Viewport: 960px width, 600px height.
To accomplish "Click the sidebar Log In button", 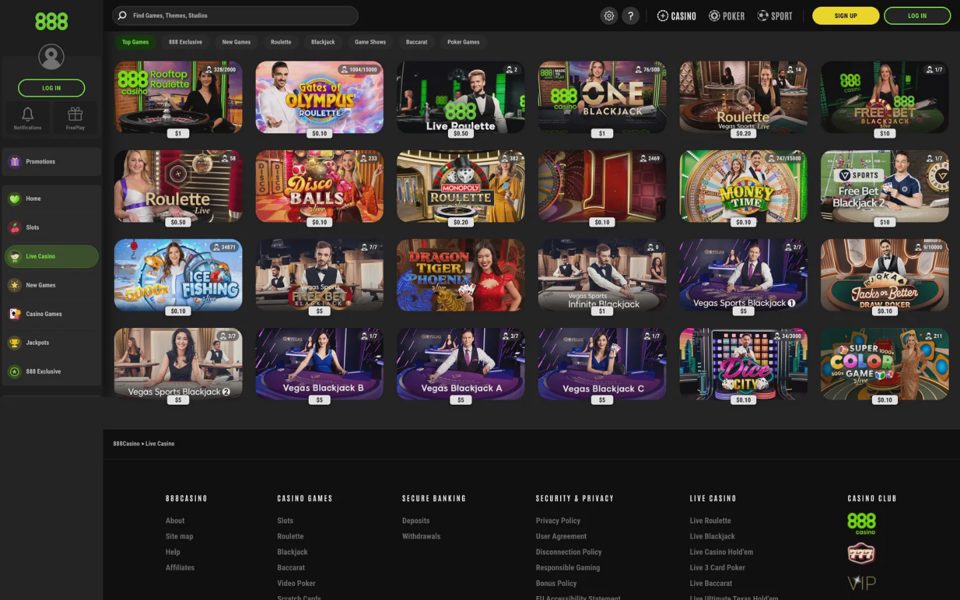I will (51, 88).
